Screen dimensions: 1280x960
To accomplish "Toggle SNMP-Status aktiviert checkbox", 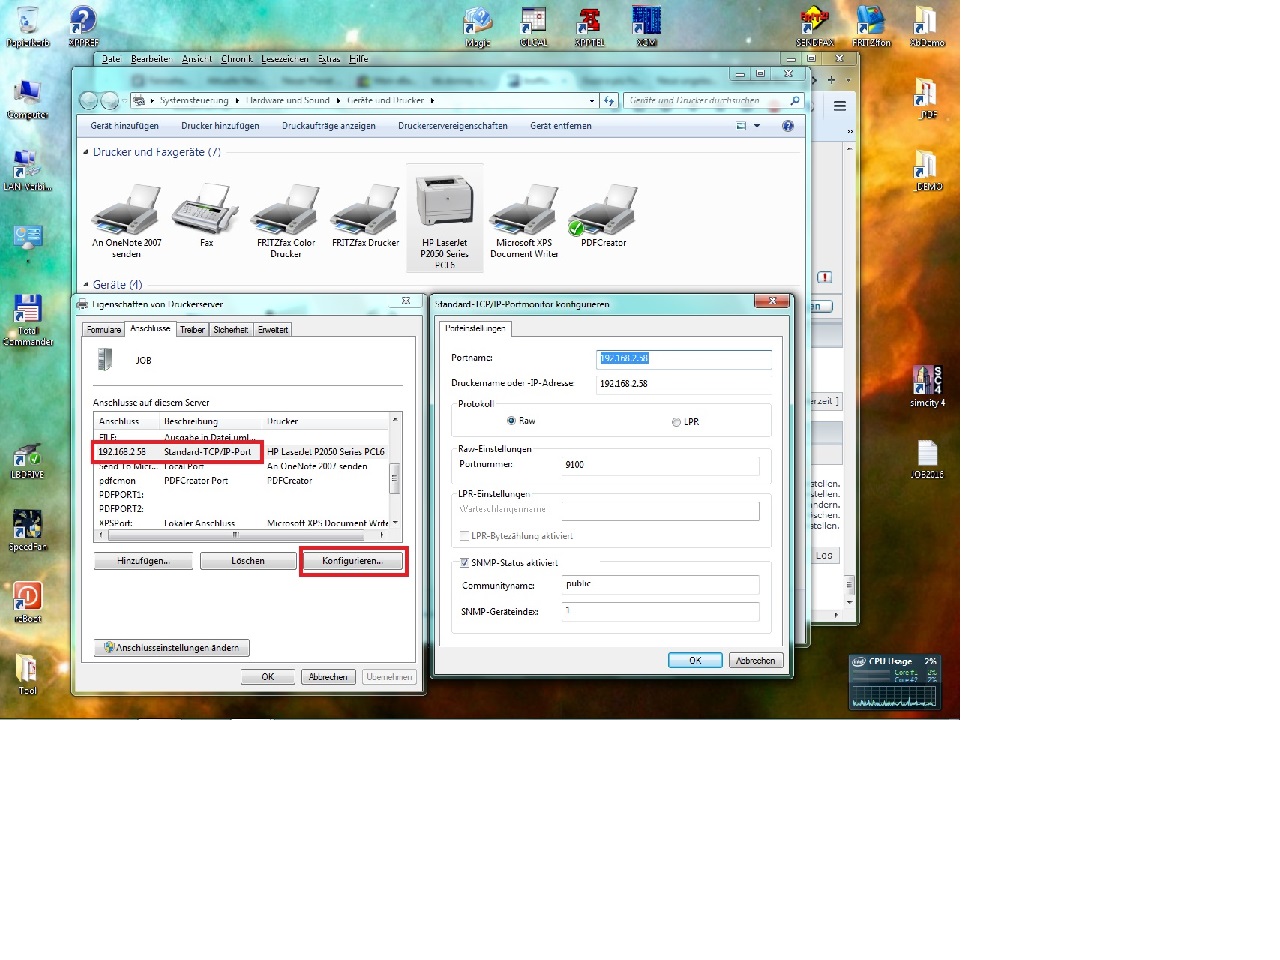I will pyautogui.click(x=464, y=563).
